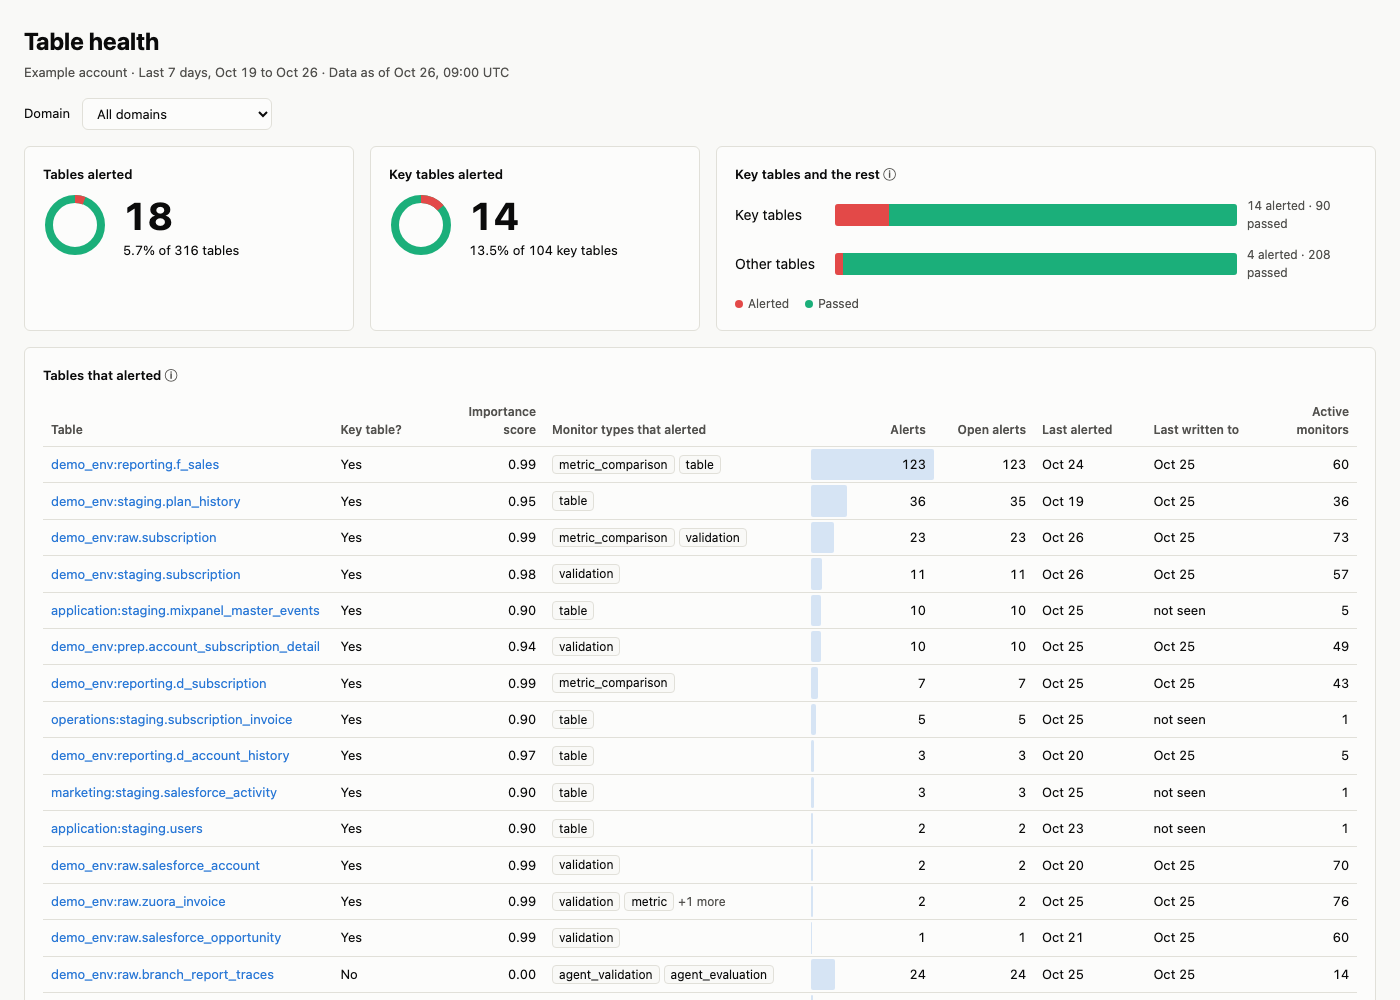This screenshot has height=1000, width=1400.
Task: Click +1 more in zuora_invoice row
Action: (702, 902)
